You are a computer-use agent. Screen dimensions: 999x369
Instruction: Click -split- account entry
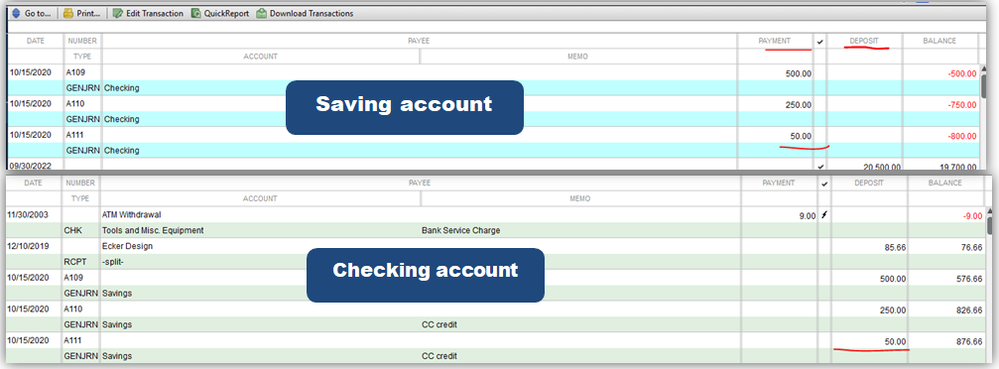pos(113,262)
